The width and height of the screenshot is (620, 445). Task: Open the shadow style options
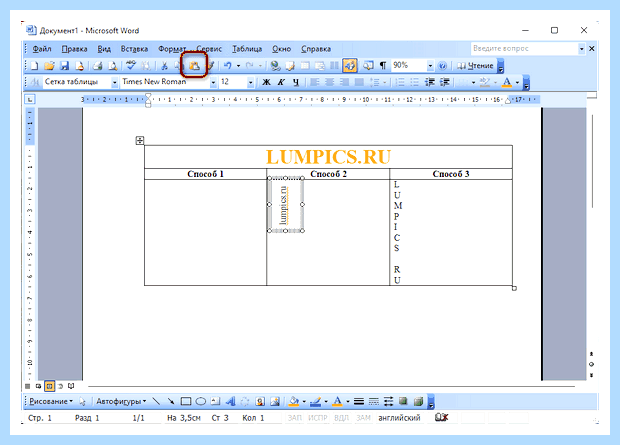[403, 401]
